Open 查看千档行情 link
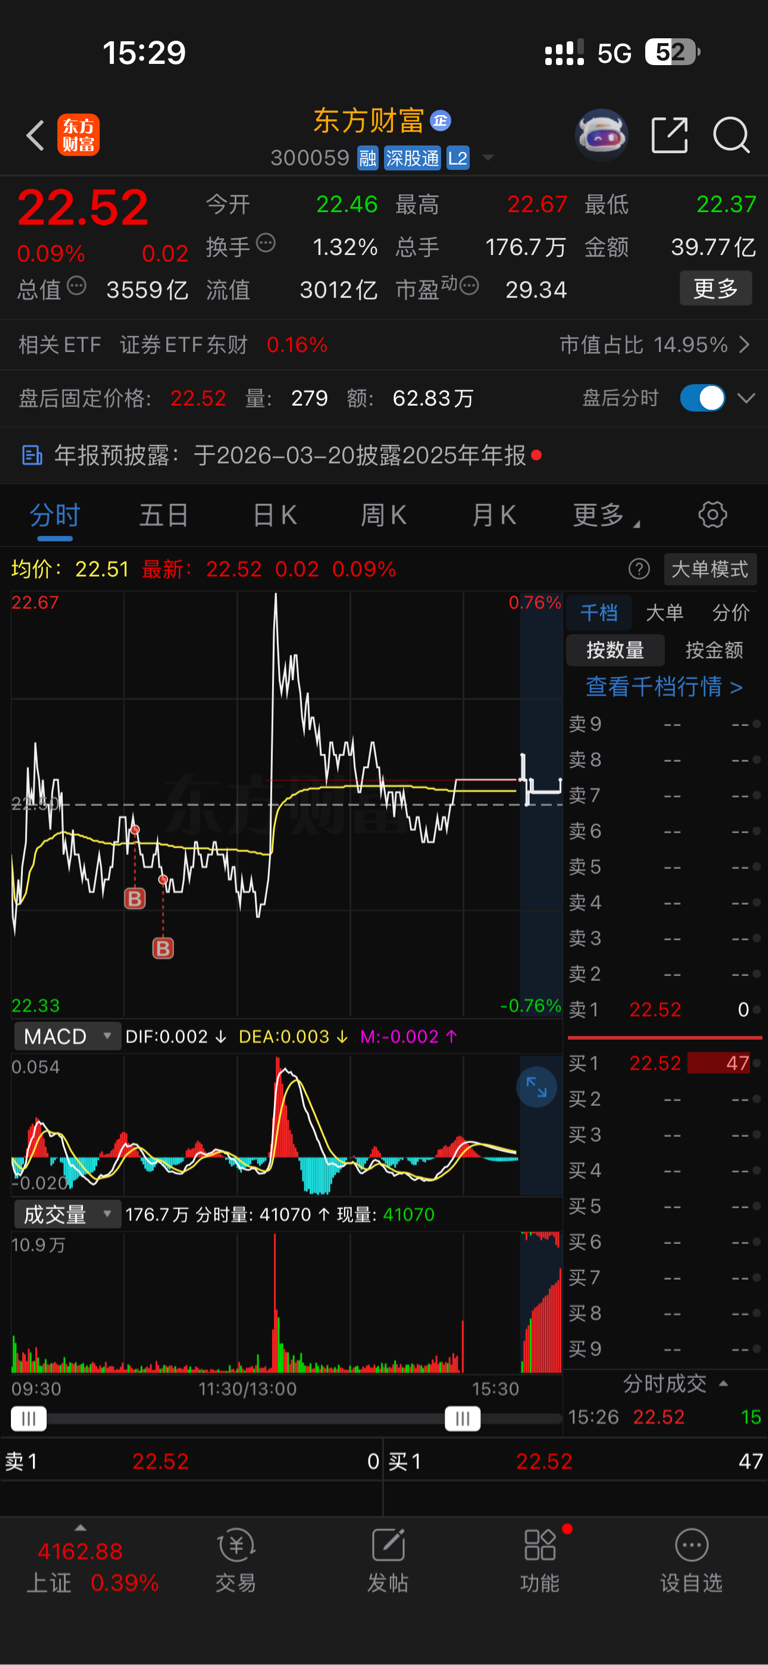768x1665 pixels. (664, 687)
